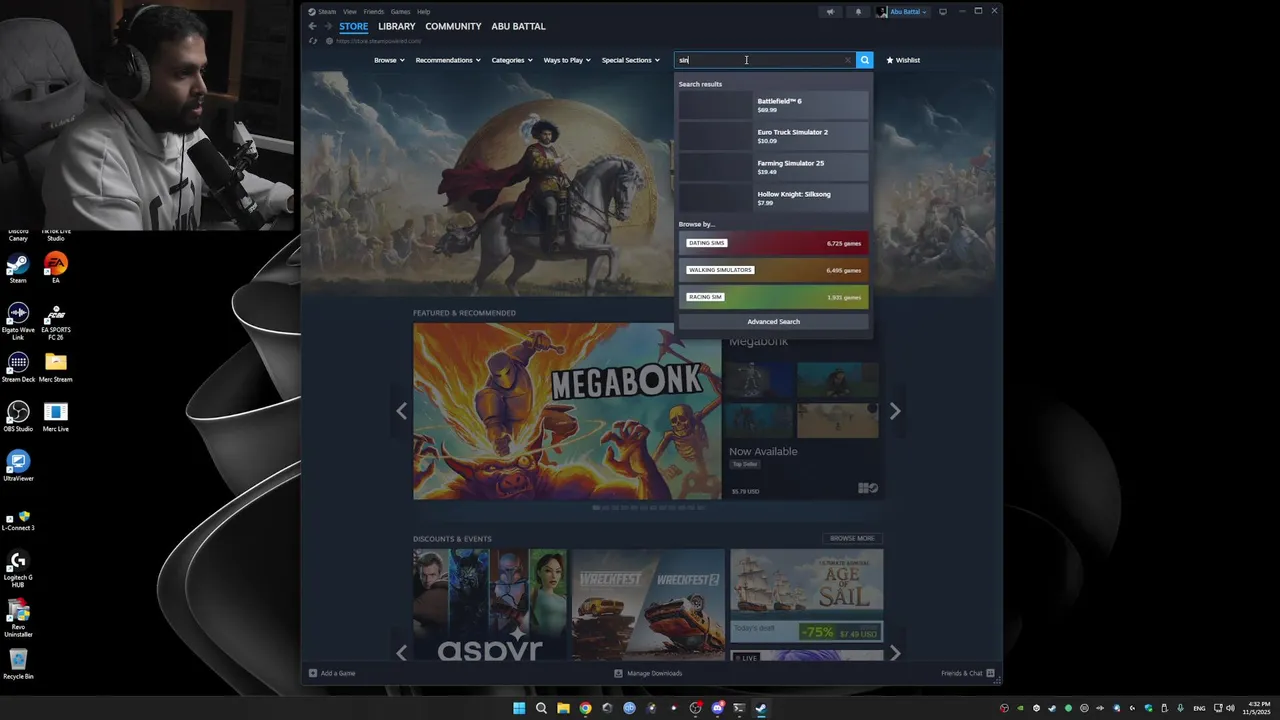This screenshot has width=1280, height=720.
Task: Click the BROWSE MORE button
Action: tap(852, 538)
